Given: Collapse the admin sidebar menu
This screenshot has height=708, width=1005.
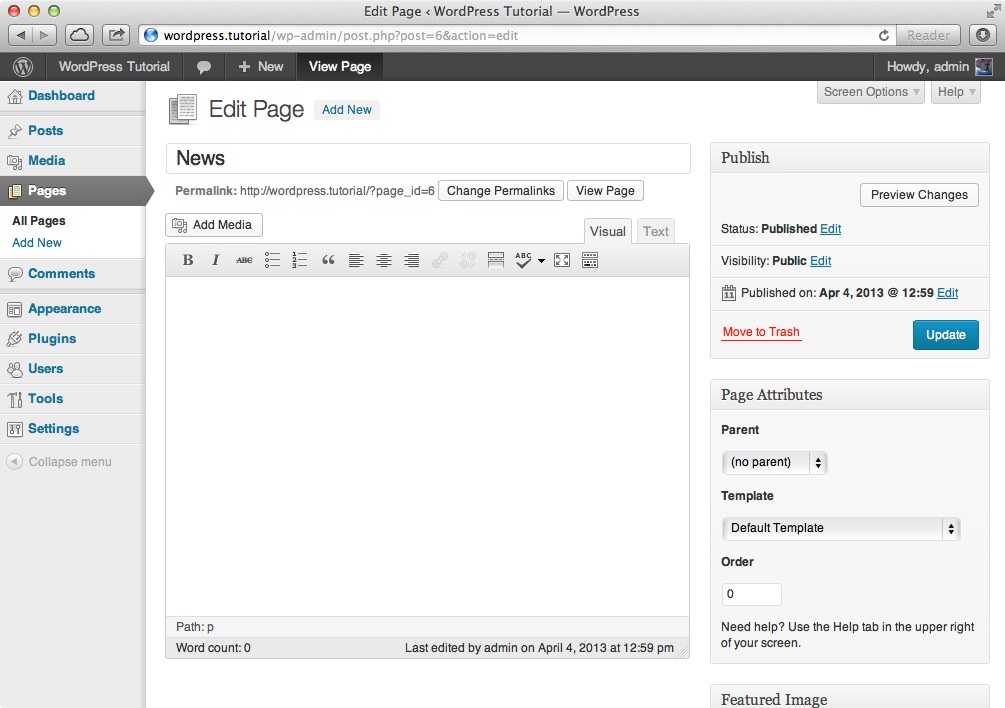Looking at the screenshot, I should coord(58,461).
